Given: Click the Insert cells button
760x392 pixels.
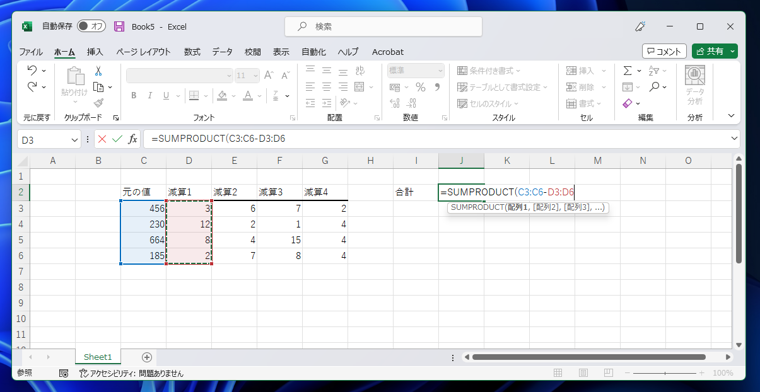Looking at the screenshot, I should coord(586,71).
